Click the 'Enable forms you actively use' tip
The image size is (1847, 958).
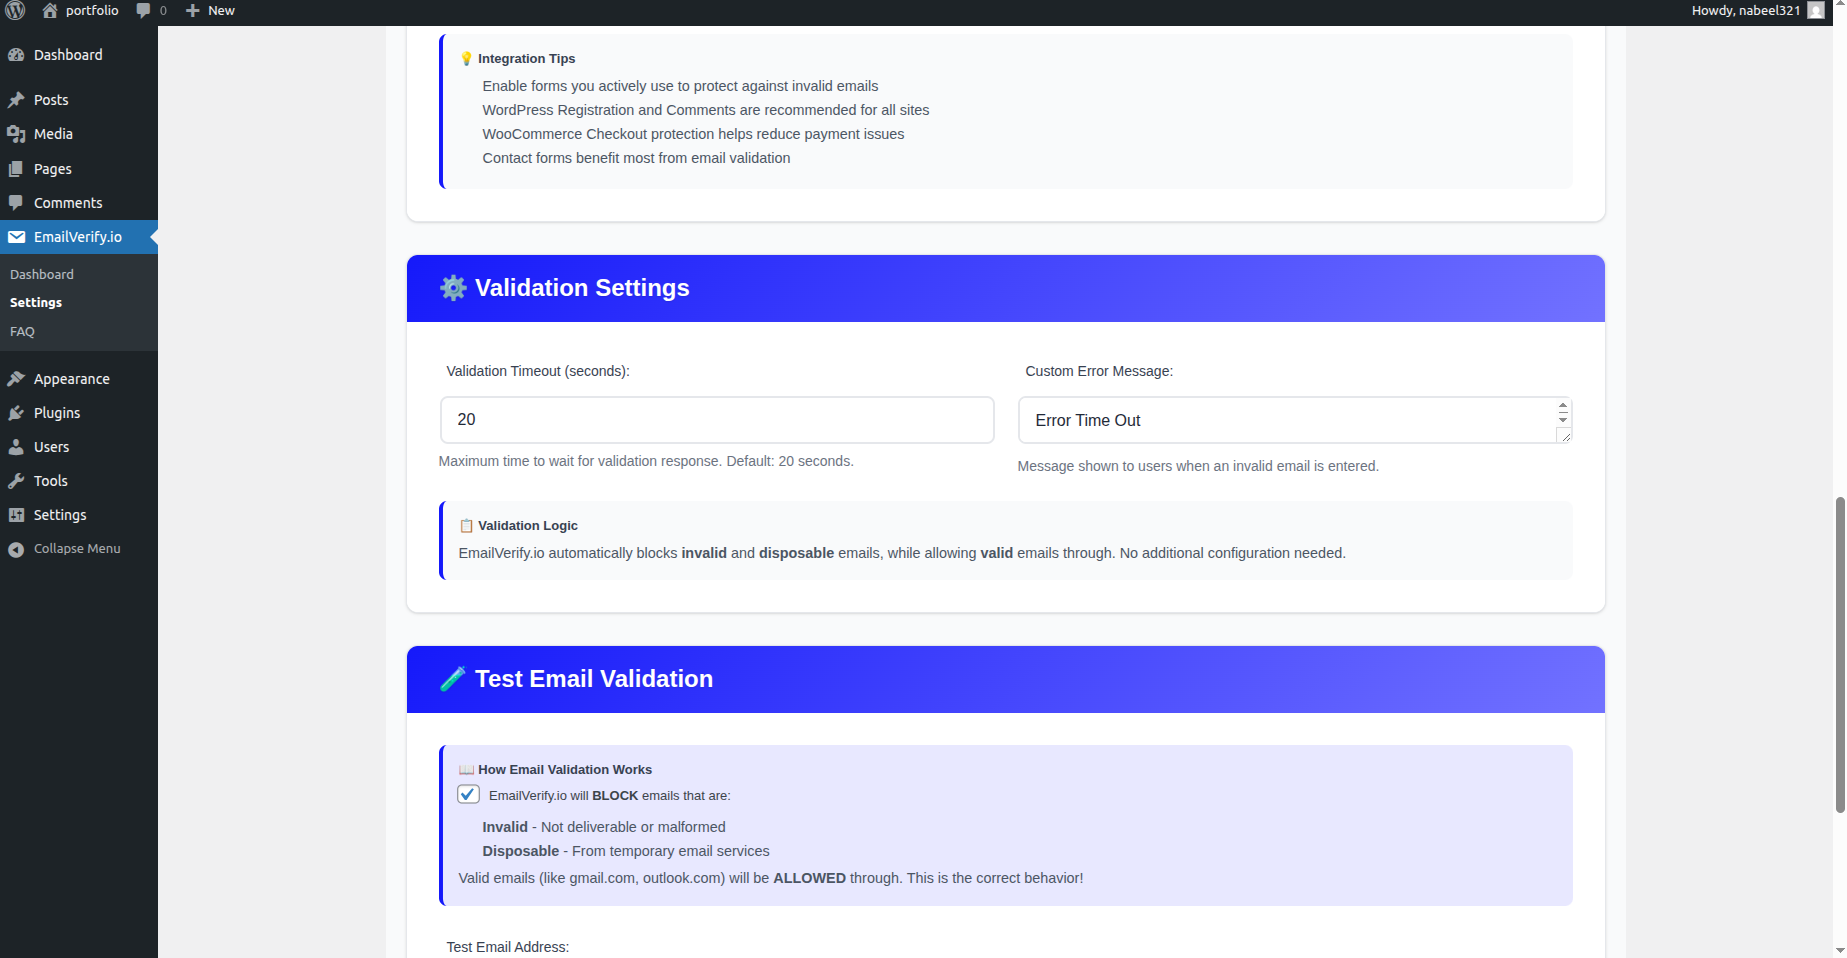click(680, 86)
